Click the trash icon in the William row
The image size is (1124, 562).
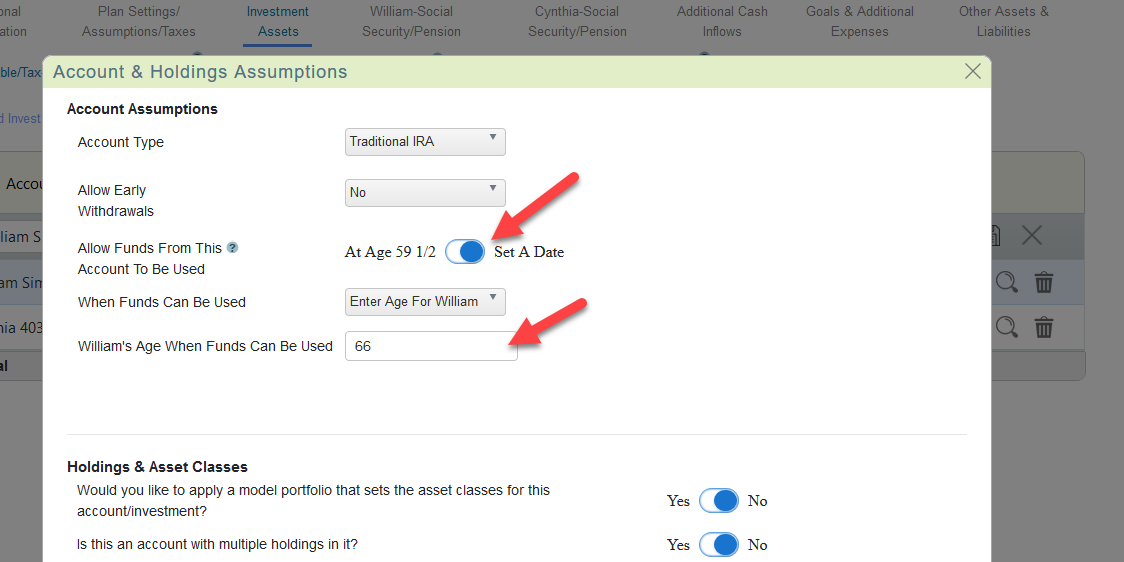pos(1044,282)
